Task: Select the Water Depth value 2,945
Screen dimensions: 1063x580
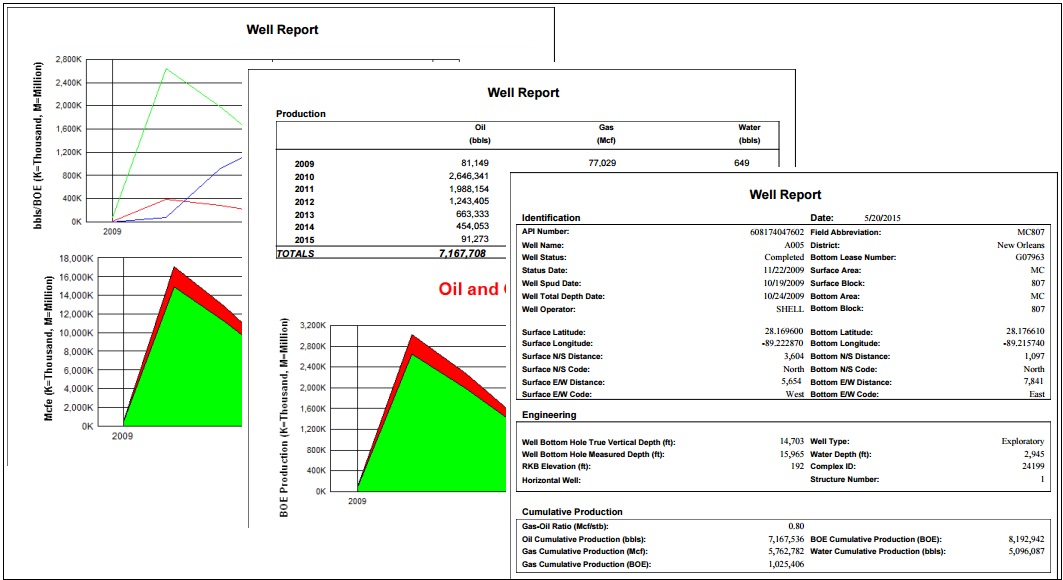Action: point(1035,454)
